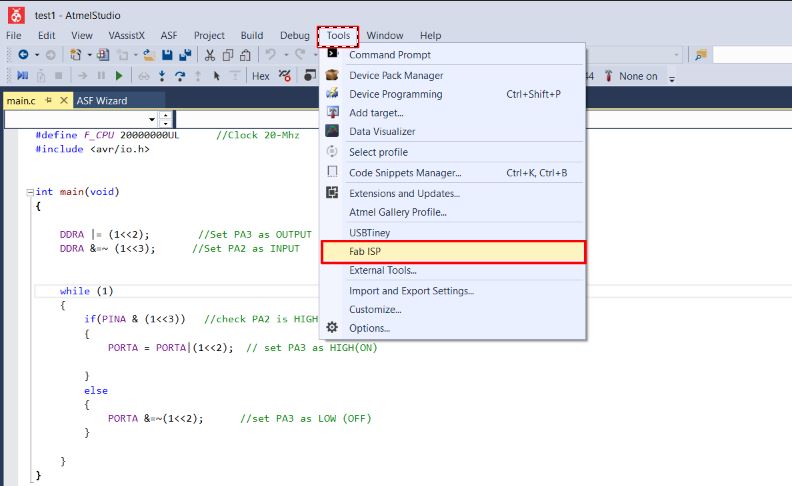This screenshot has width=792, height=486.
Task: Open Extensions and Updates...
Action: 453,193
